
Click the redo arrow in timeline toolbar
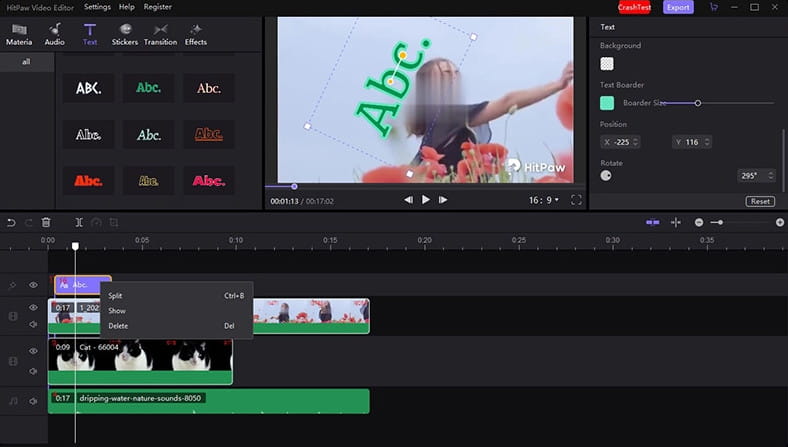pos(29,222)
